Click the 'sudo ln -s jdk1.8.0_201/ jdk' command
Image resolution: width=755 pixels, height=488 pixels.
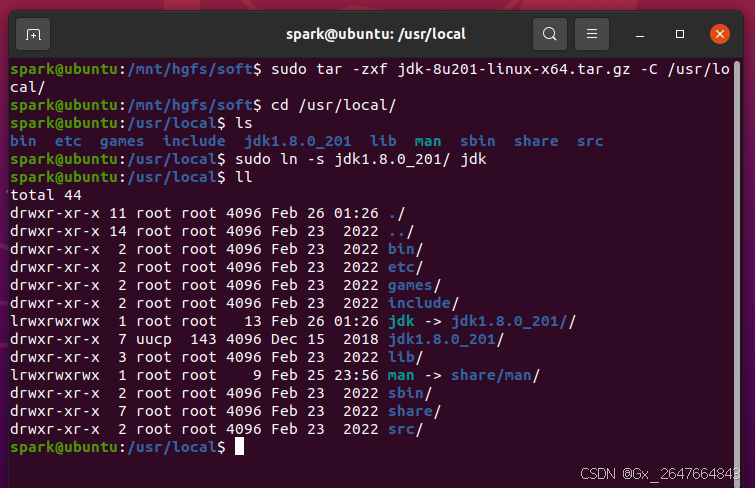361,159
